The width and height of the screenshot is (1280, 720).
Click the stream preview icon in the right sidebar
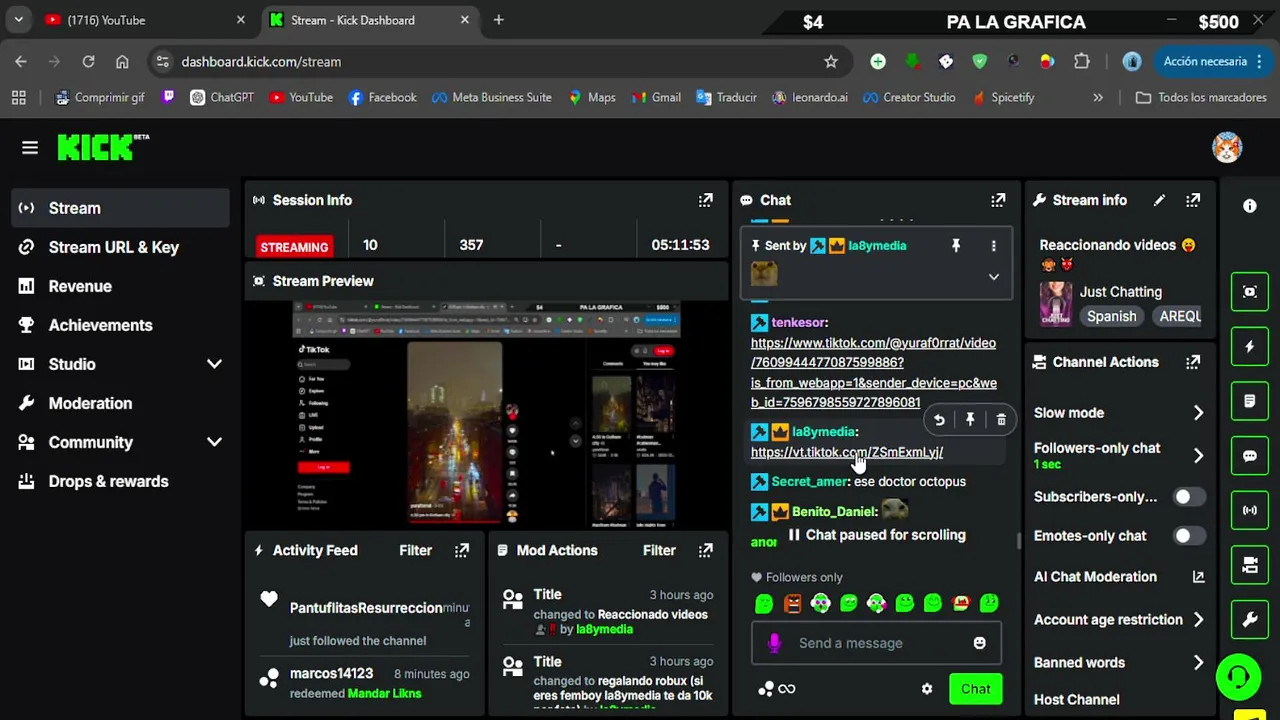click(1250, 292)
